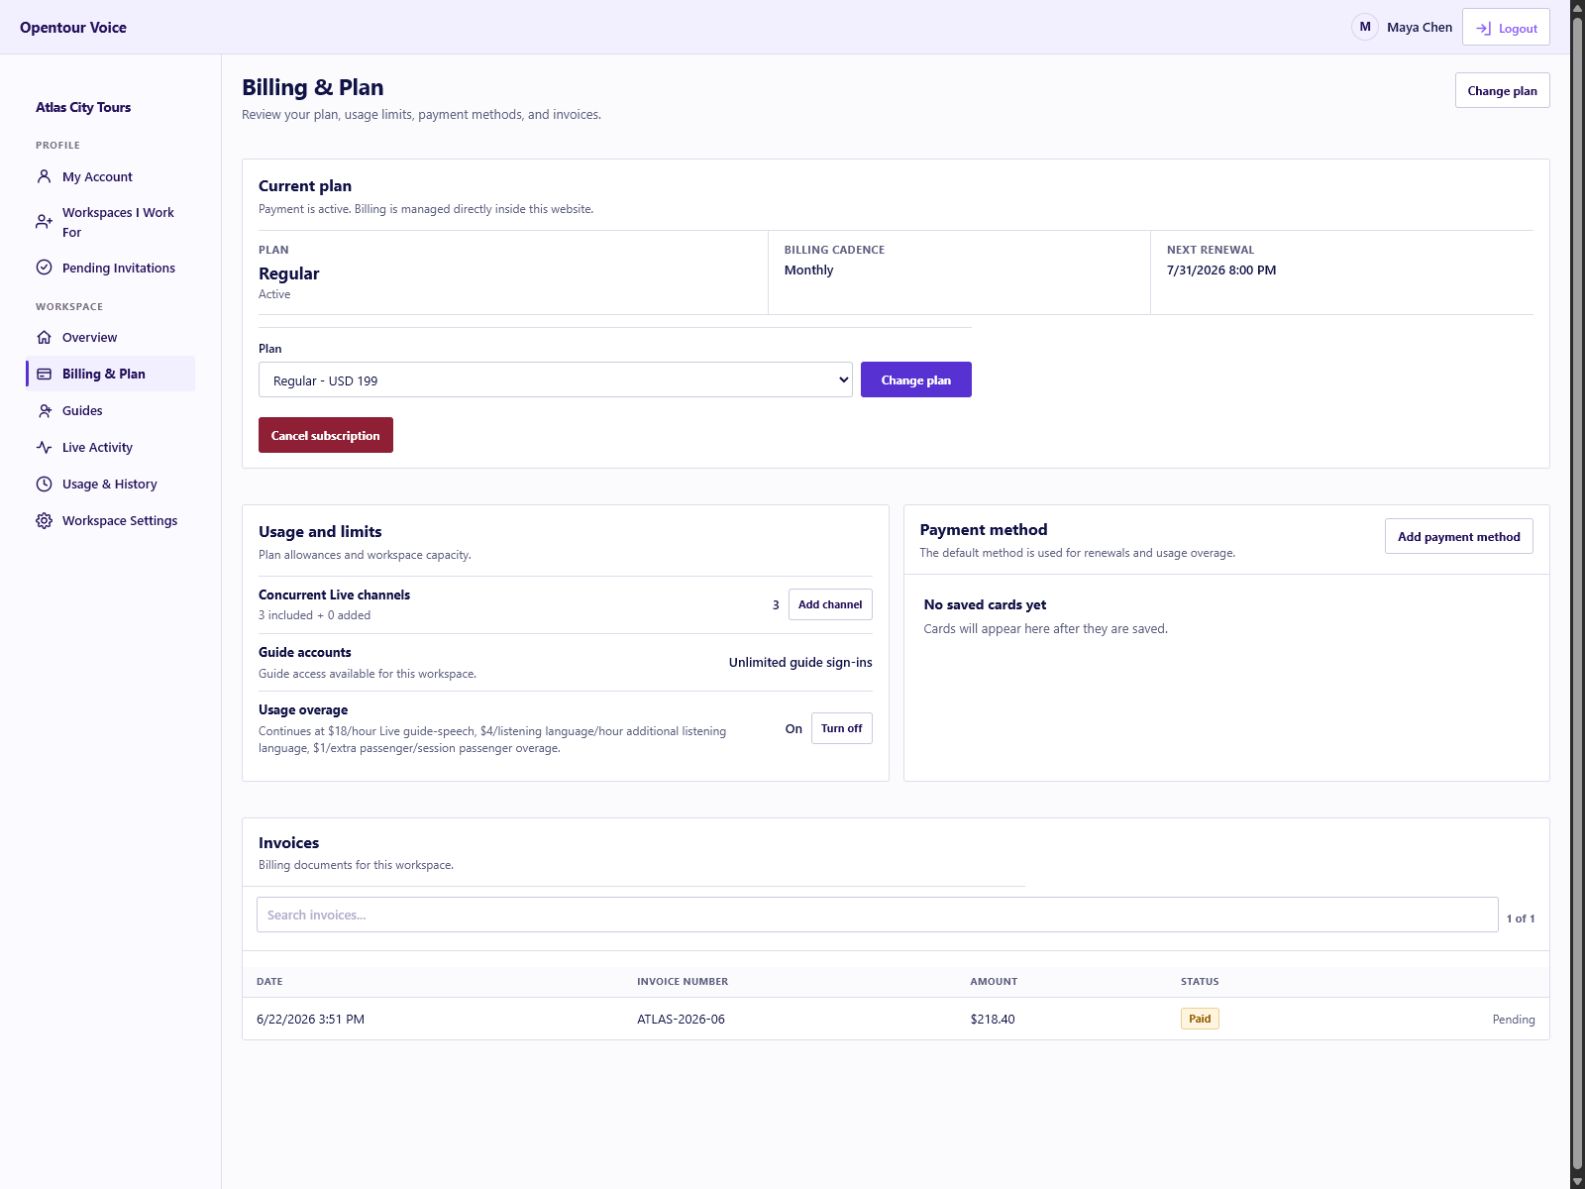The height and width of the screenshot is (1189, 1585).
Task: Click the Guides person icon
Action: 44,411
